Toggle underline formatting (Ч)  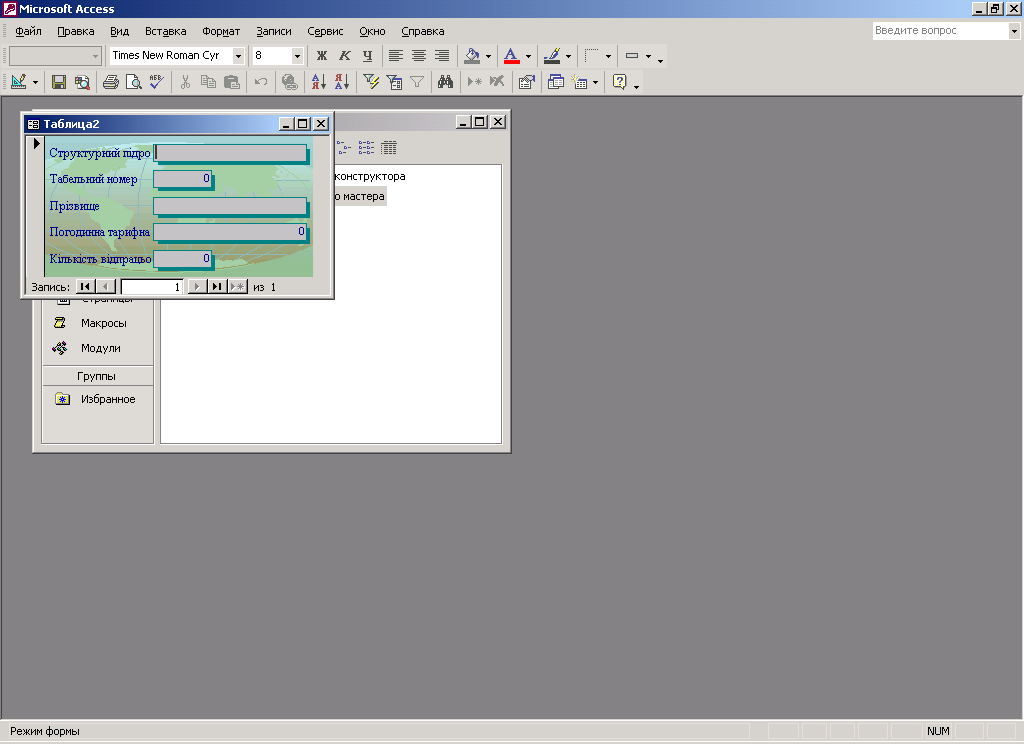(x=367, y=56)
